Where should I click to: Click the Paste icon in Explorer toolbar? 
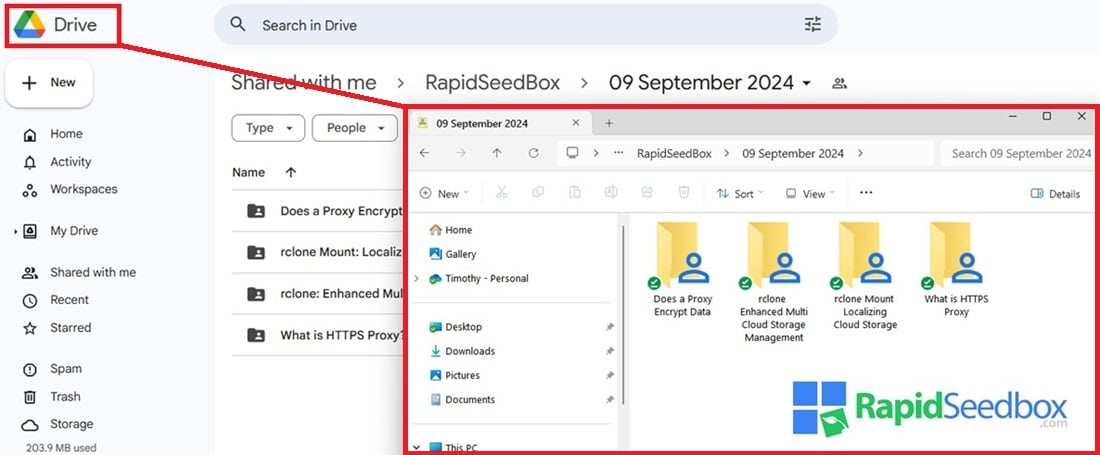pyautogui.click(x=575, y=193)
